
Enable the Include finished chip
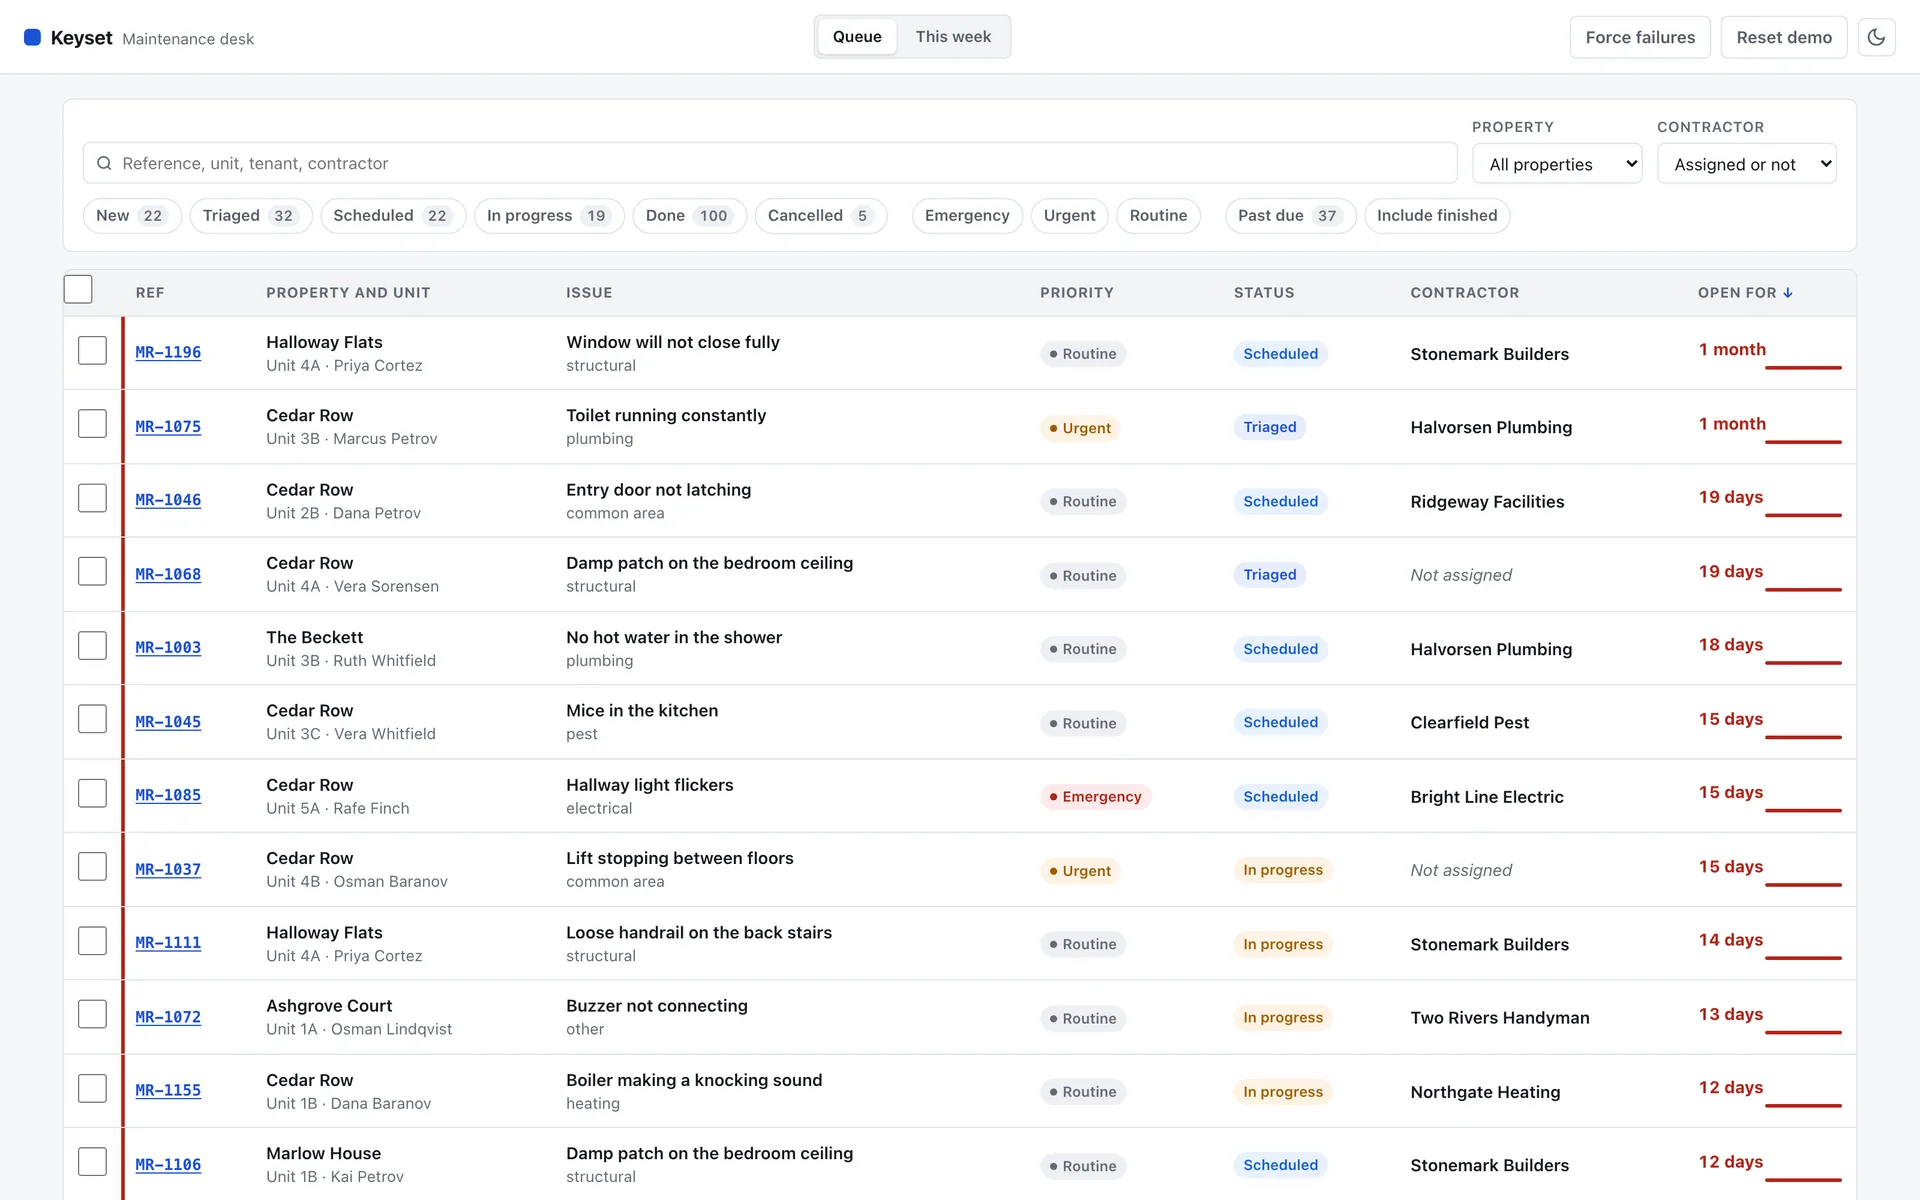[x=1437, y=216]
